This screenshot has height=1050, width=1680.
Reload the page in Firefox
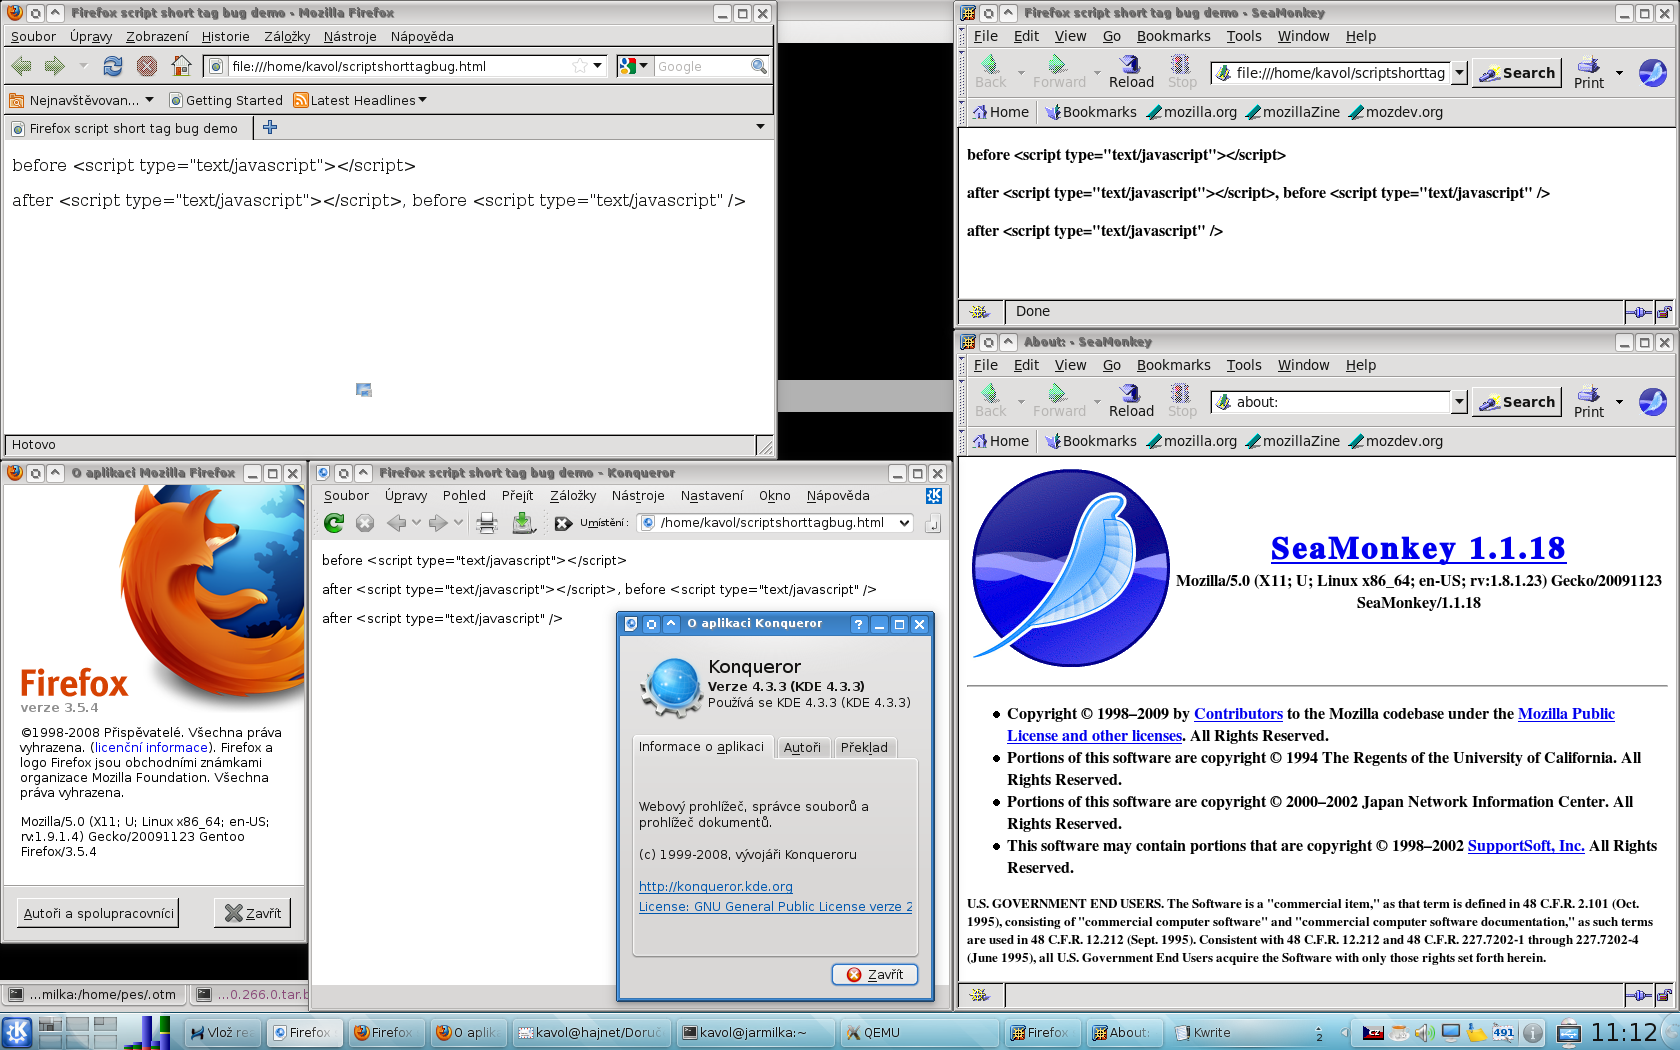pyautogui.click(x=113, y=66)
